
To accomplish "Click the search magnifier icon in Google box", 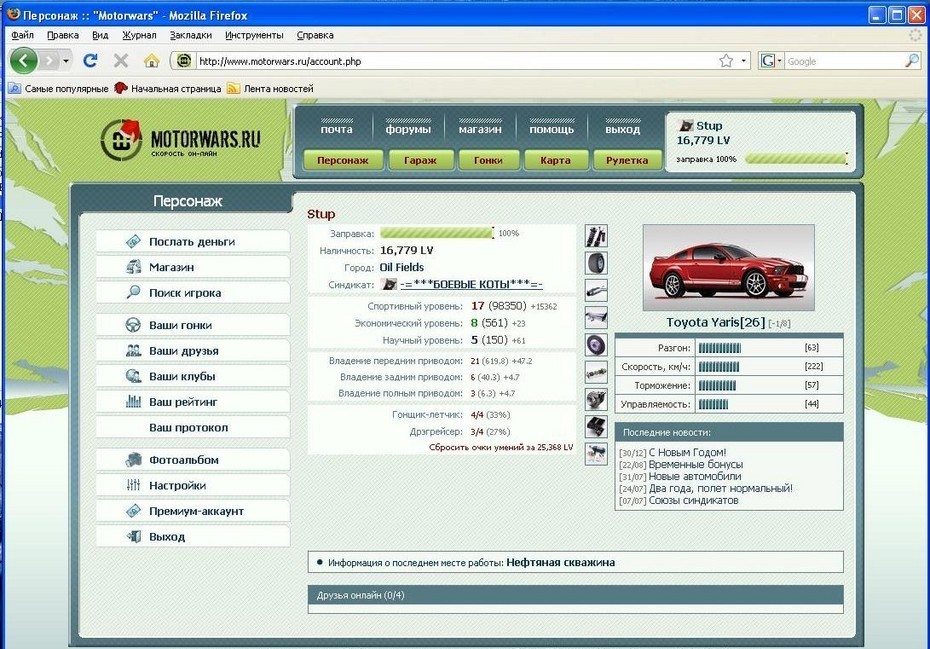I will (x=912, y=61).
